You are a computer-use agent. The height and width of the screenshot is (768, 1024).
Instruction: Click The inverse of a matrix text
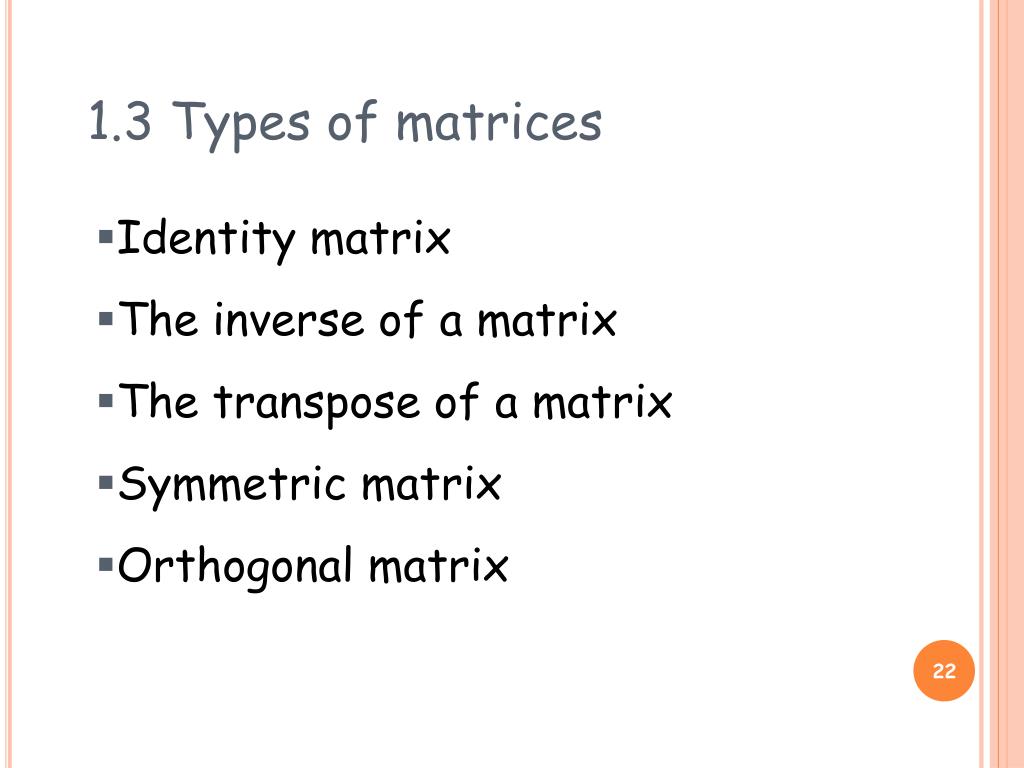point(367,319)
